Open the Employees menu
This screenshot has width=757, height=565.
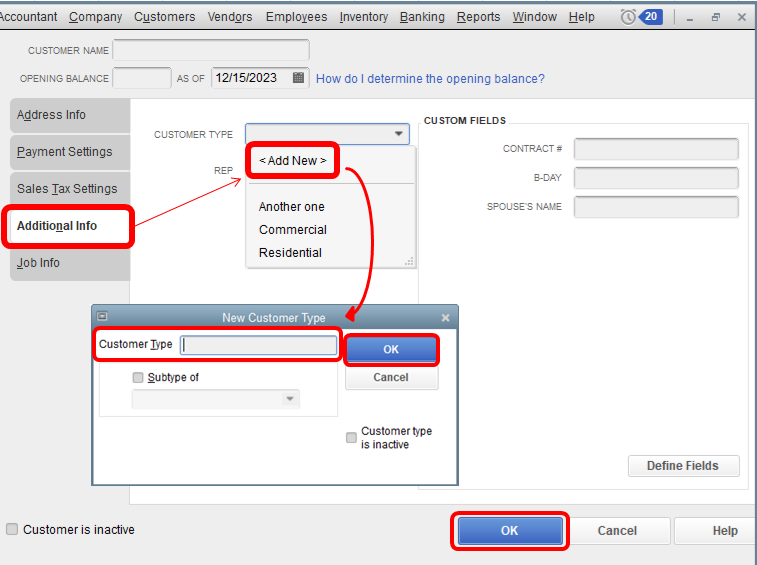(296, 17)
